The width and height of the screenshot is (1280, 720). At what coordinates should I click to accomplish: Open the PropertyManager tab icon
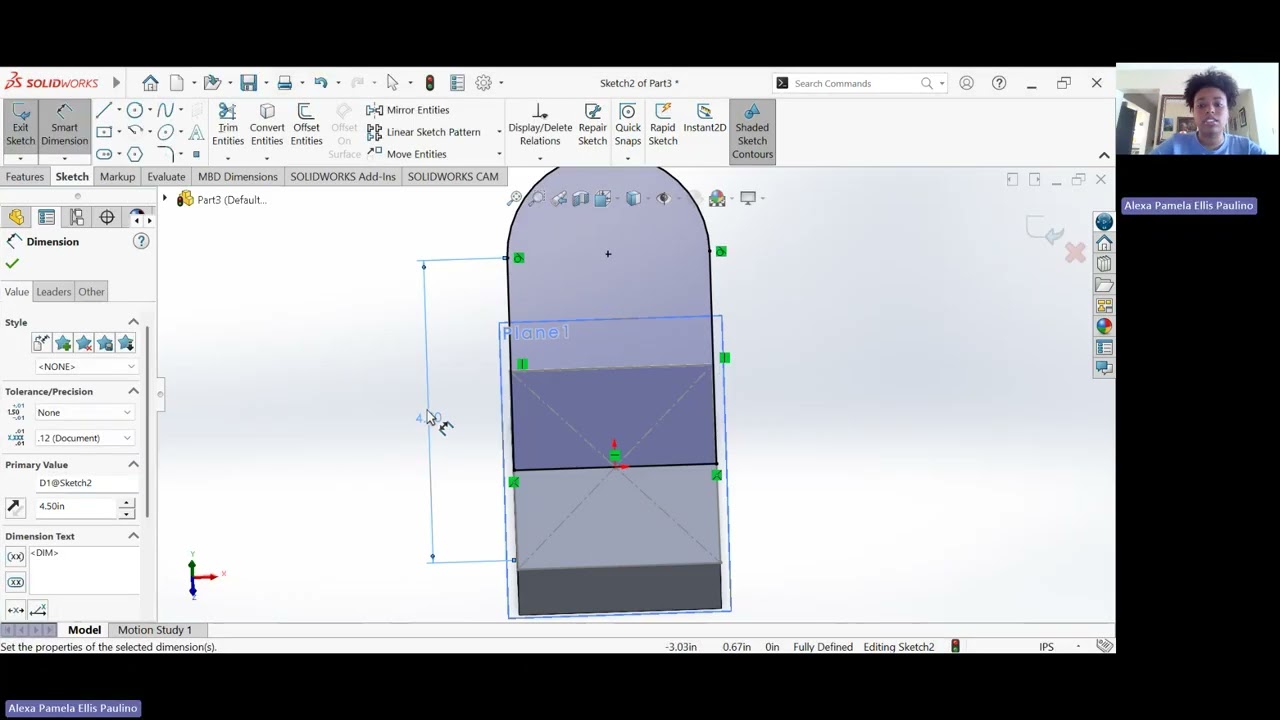point(46,217)
